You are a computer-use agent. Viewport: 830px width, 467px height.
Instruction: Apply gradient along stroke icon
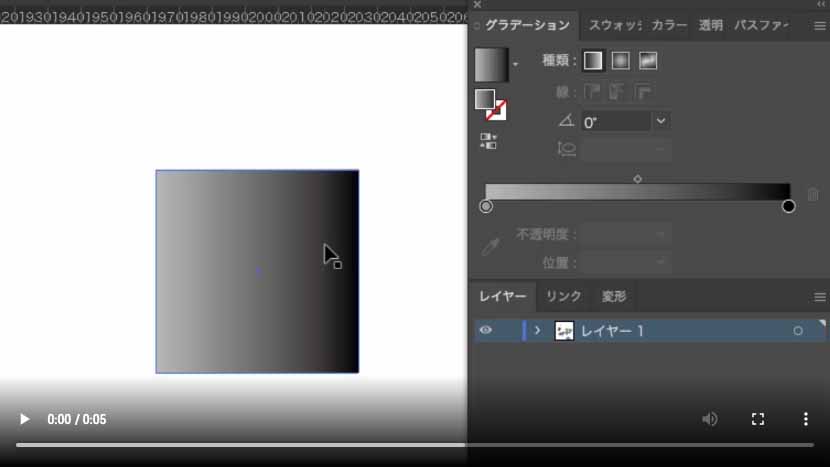click(x=617, y=92)
